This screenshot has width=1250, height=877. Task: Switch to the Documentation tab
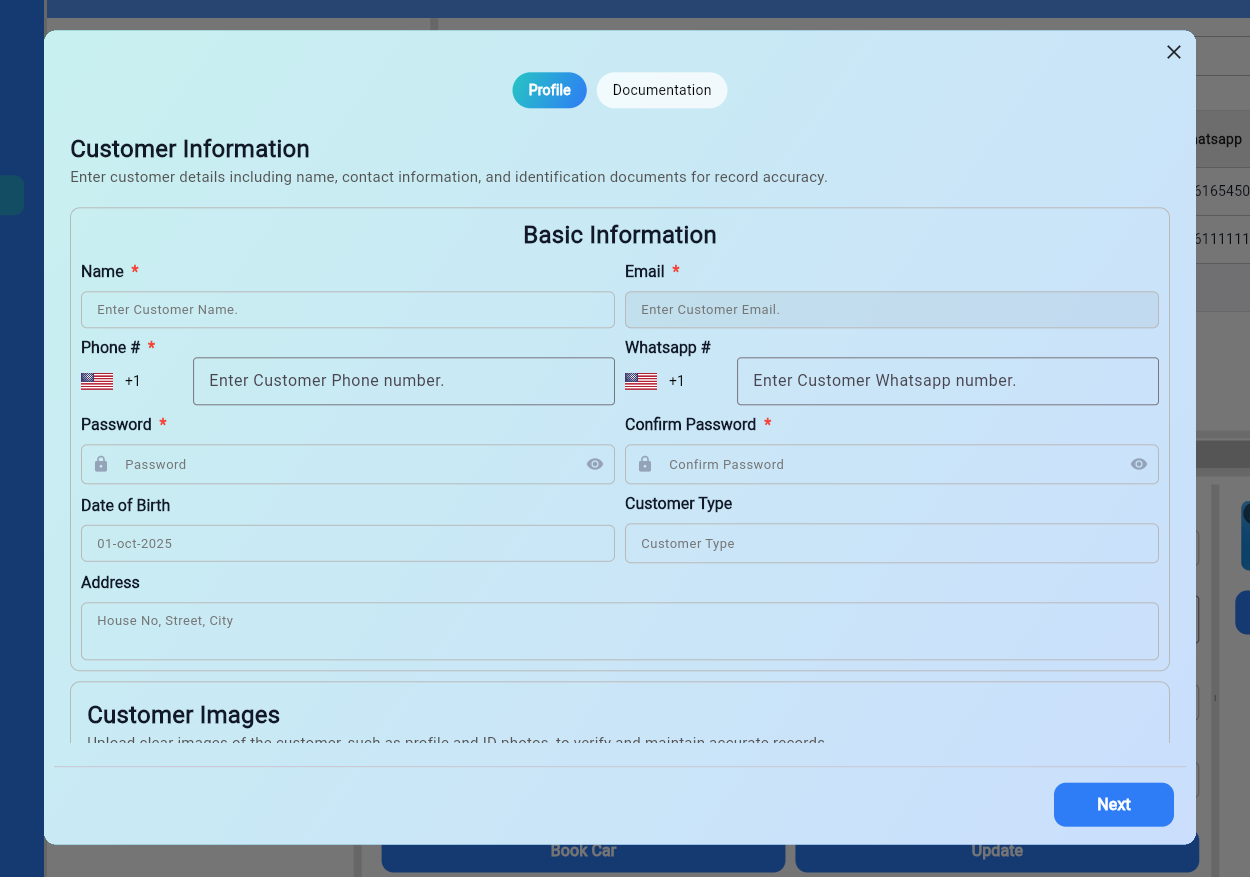pyautogui.click(x=661, y=90)
